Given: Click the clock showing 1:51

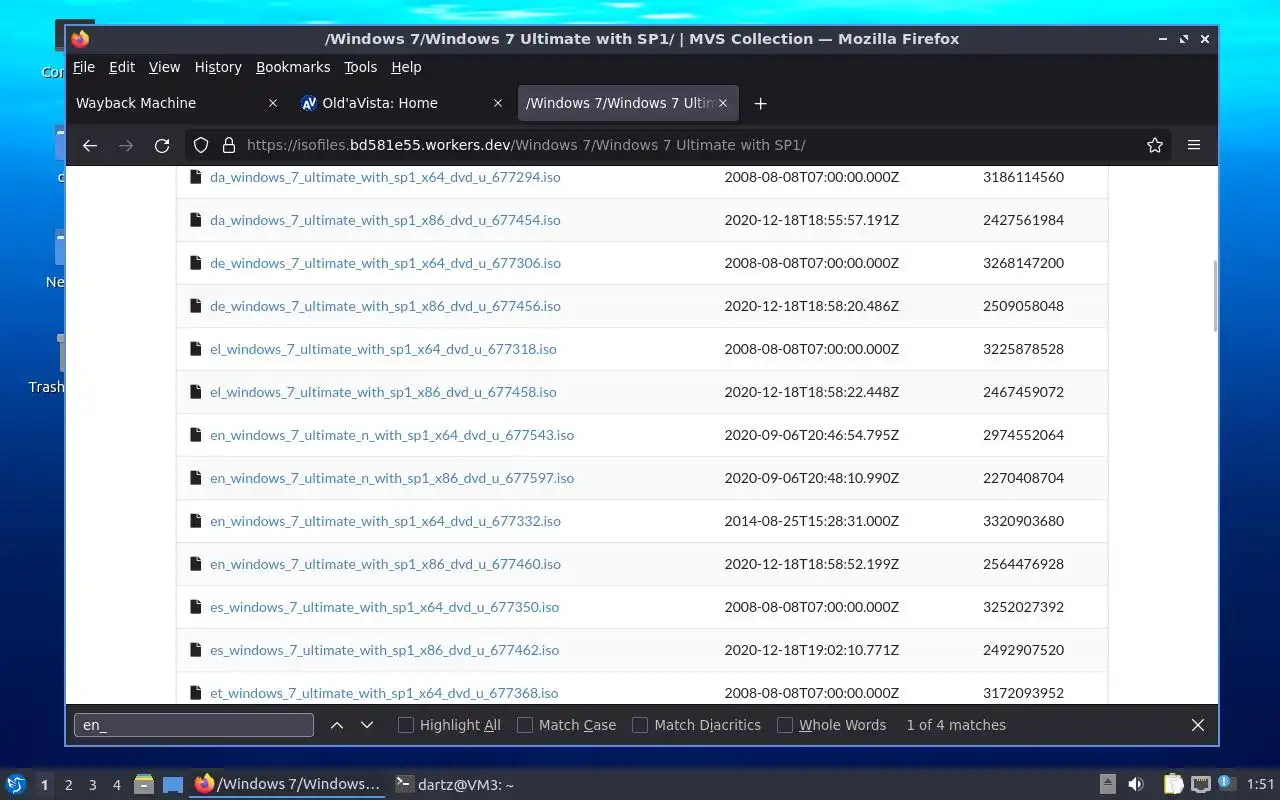Looking at the screenshot, I should click(x=1261, y=785).
